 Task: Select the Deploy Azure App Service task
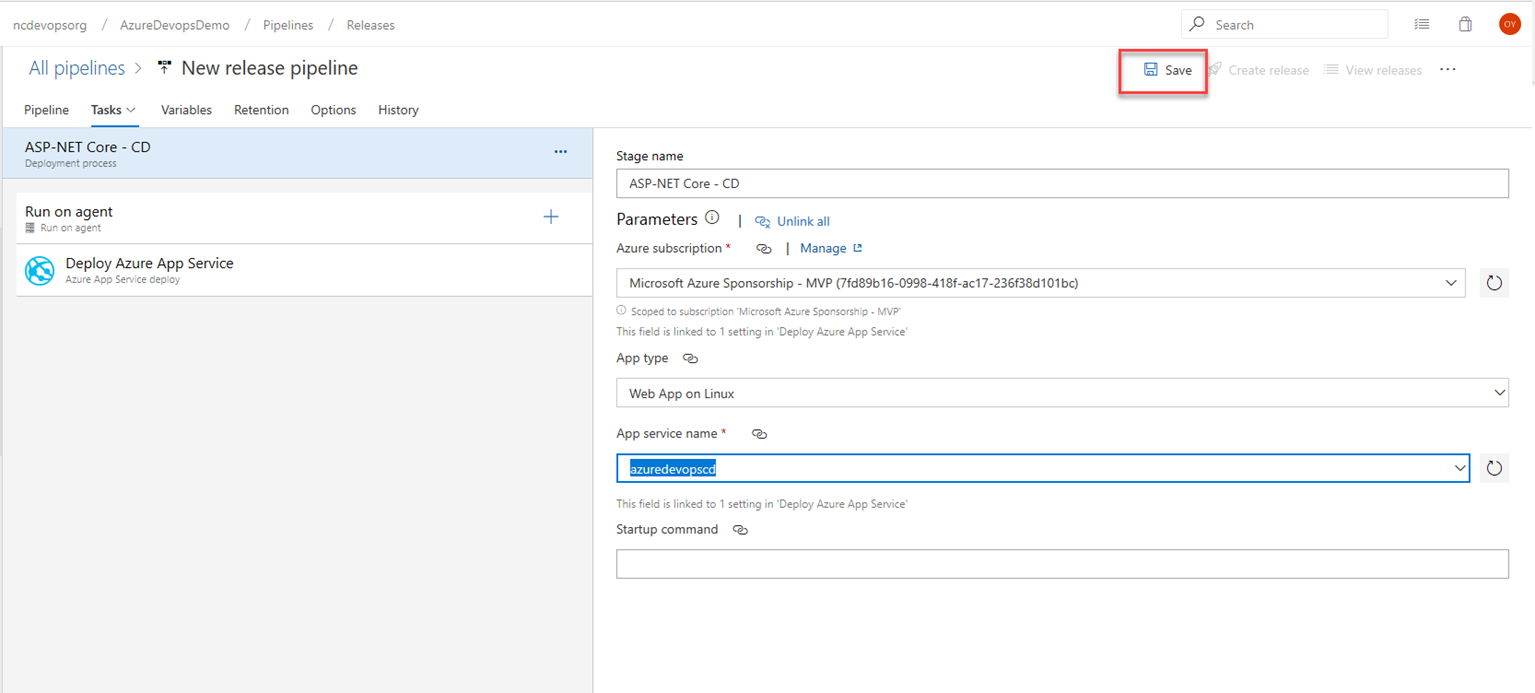304,270
